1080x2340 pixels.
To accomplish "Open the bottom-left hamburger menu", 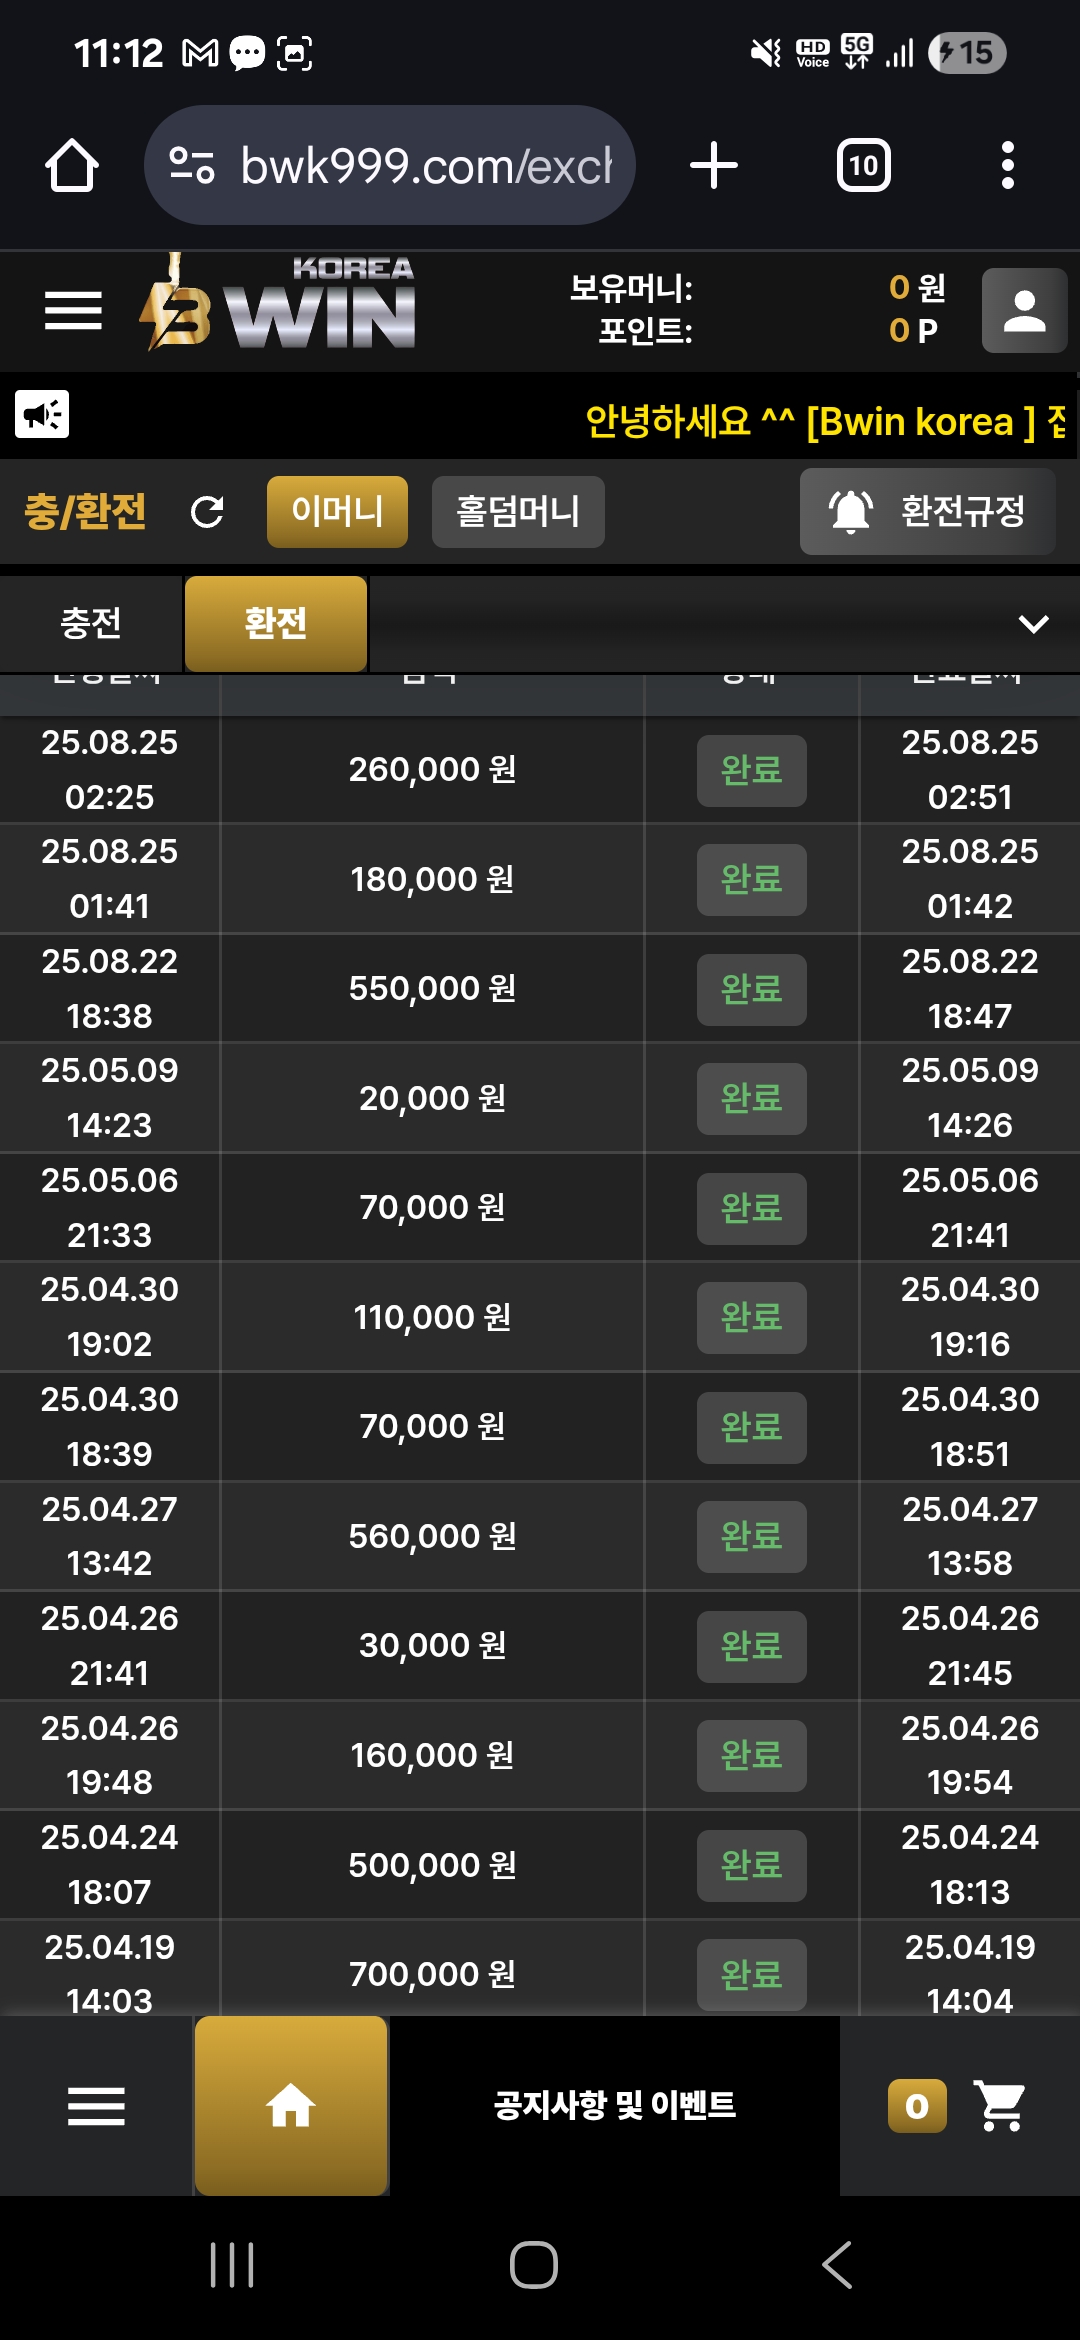I will pyautogui.click(x=96, y=2106).
